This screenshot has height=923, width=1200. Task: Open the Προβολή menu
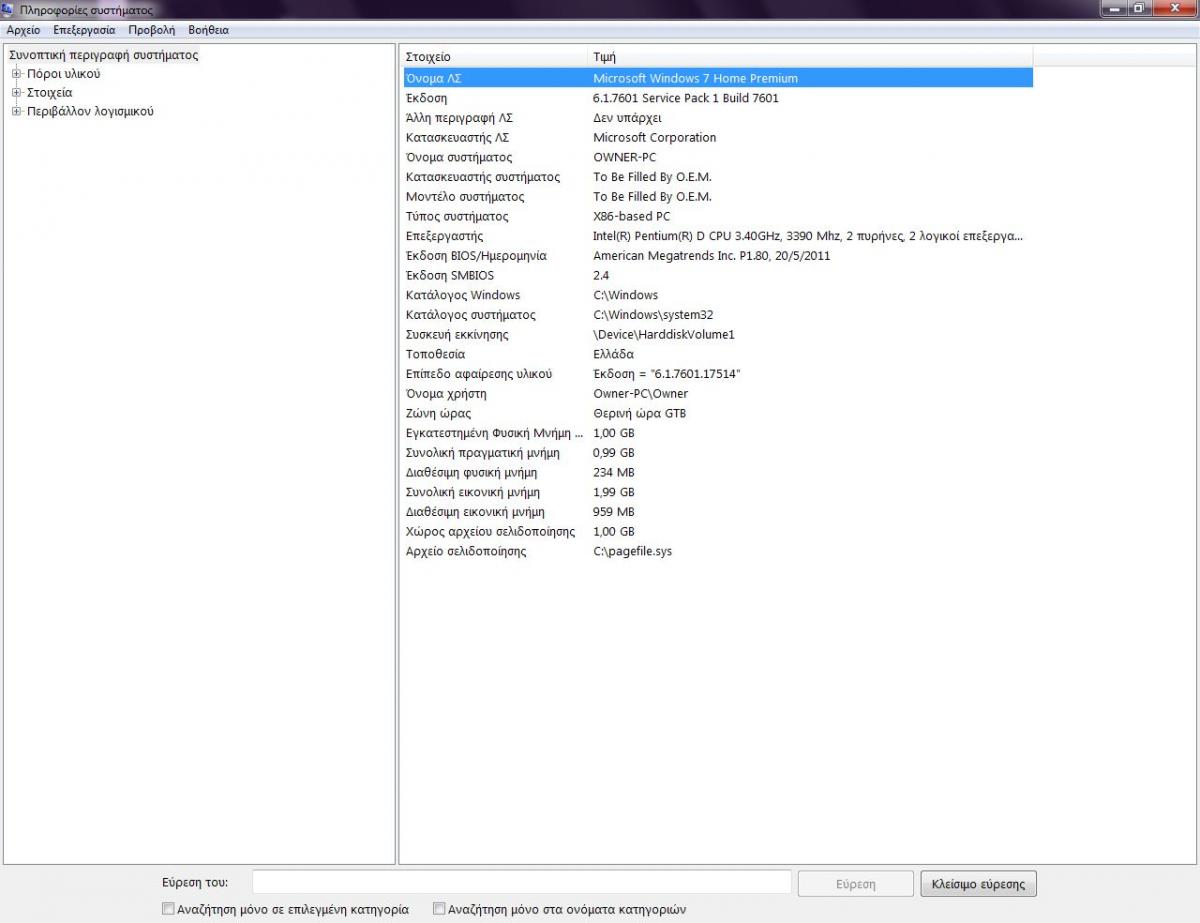(x=151, y=30)
